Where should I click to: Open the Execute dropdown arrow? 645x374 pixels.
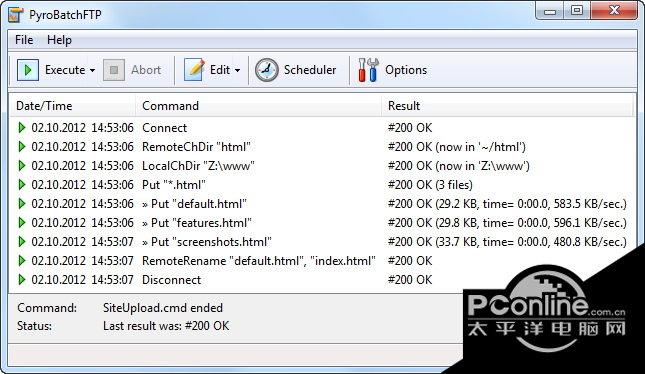point(93,70)
